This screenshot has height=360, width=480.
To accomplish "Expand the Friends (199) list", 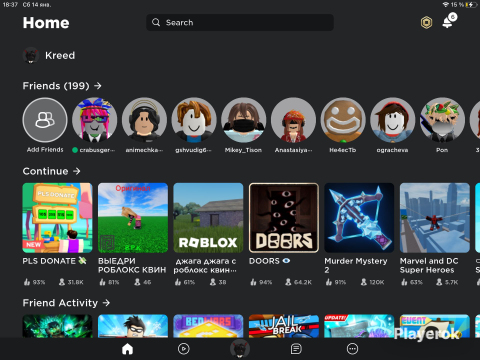I will 62,86.
